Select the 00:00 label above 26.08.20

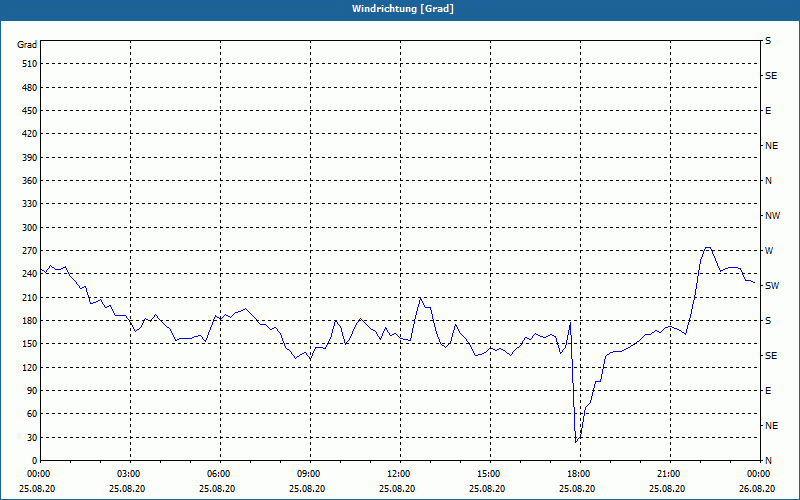click(757, 474)
